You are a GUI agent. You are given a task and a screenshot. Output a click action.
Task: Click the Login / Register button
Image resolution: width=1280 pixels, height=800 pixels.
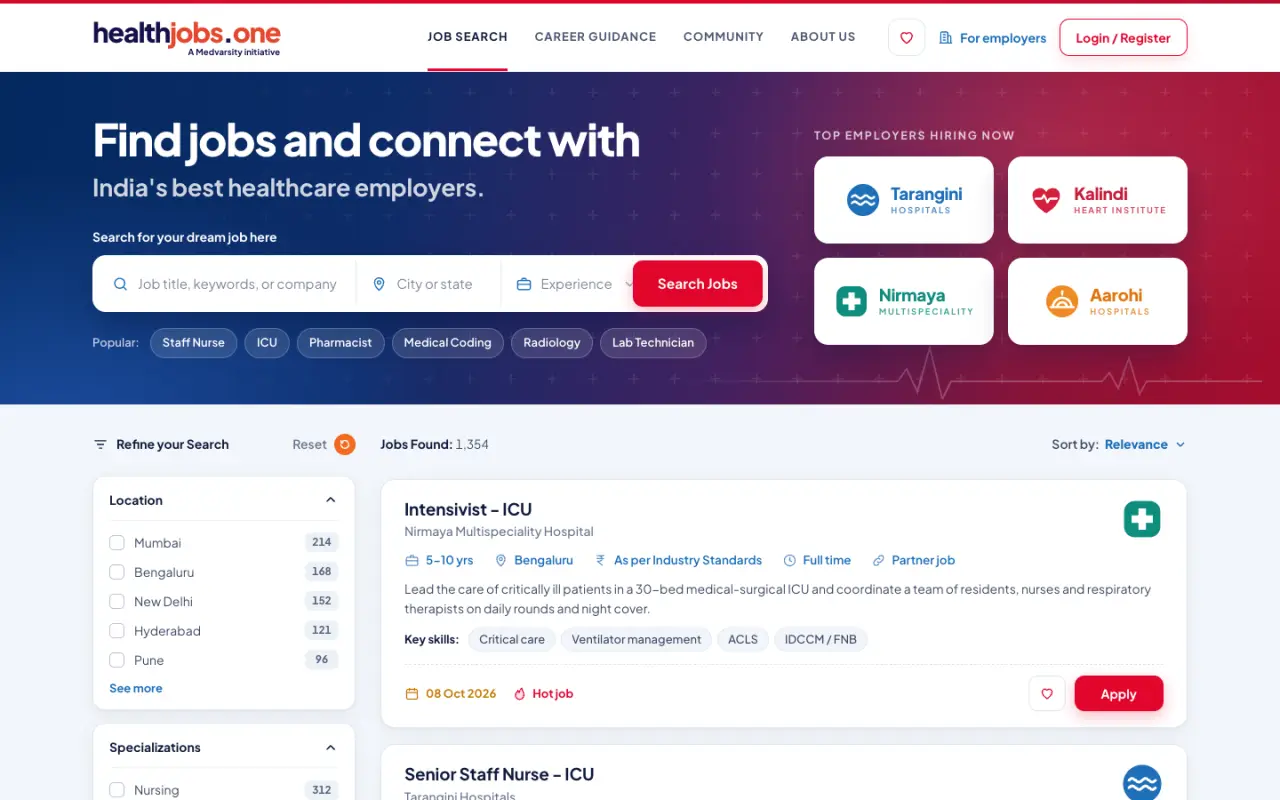click(x=1123, y=38)
